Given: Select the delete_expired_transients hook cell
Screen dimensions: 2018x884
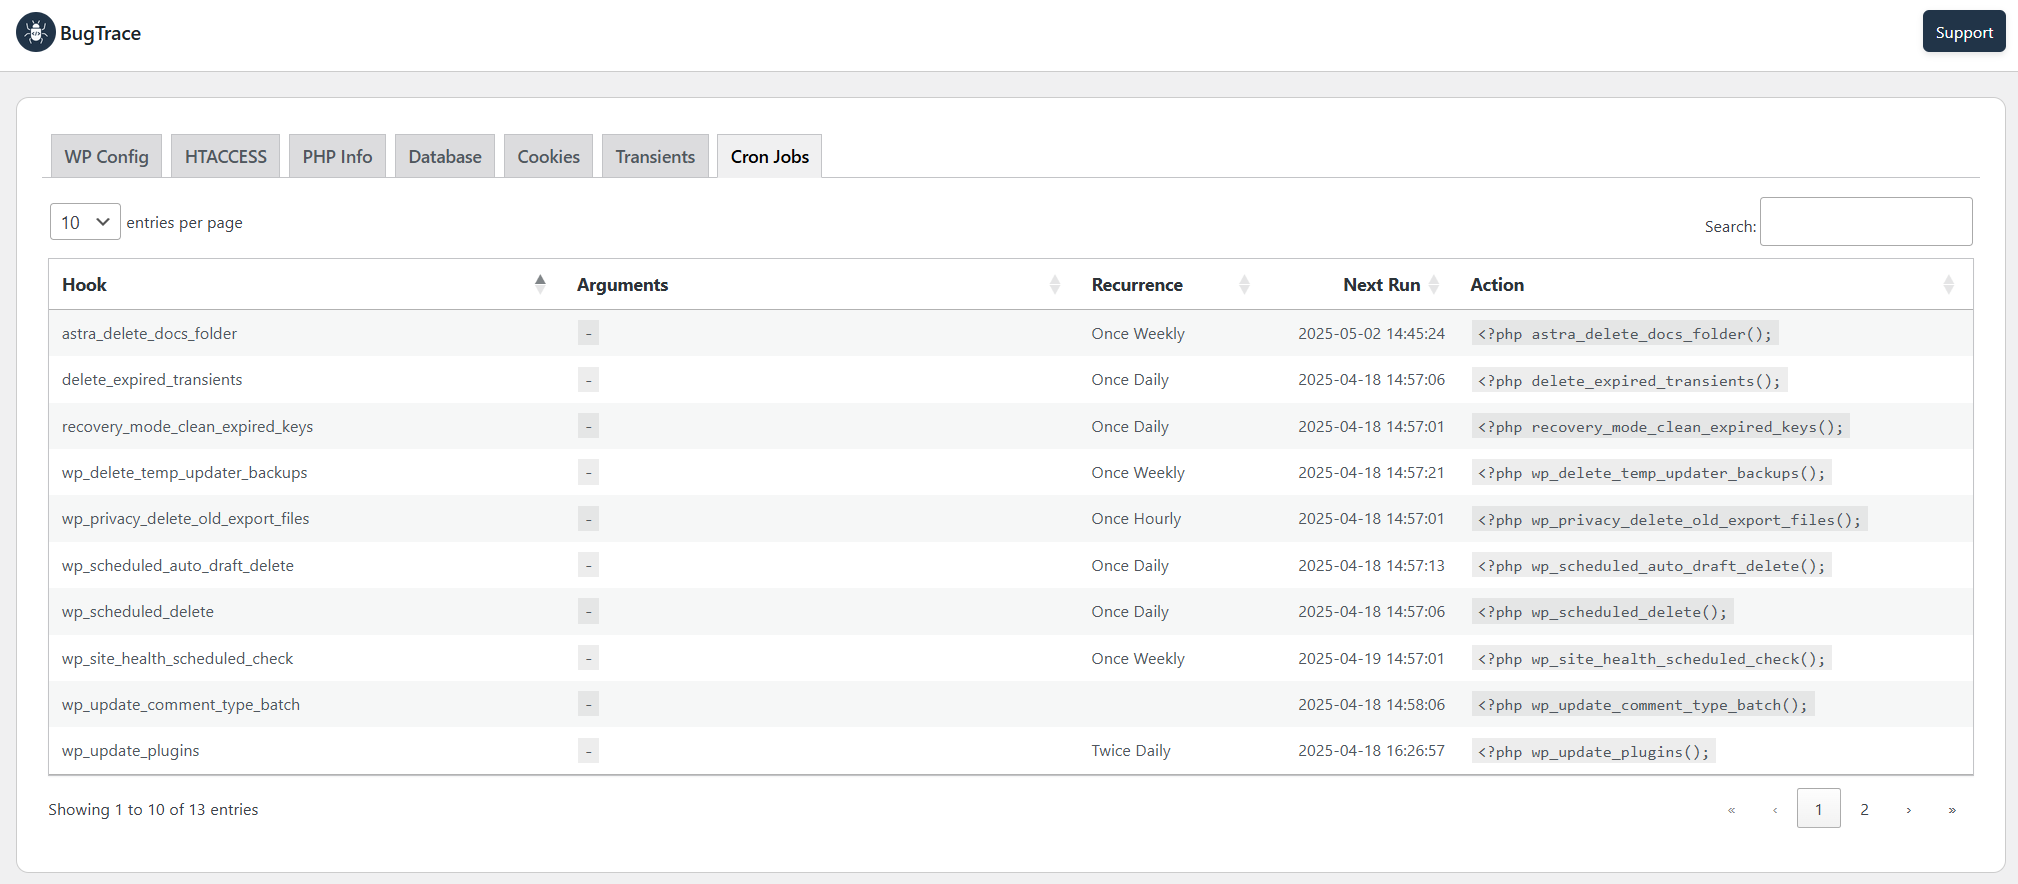Looking at the screenshot, I should (152, 380).
